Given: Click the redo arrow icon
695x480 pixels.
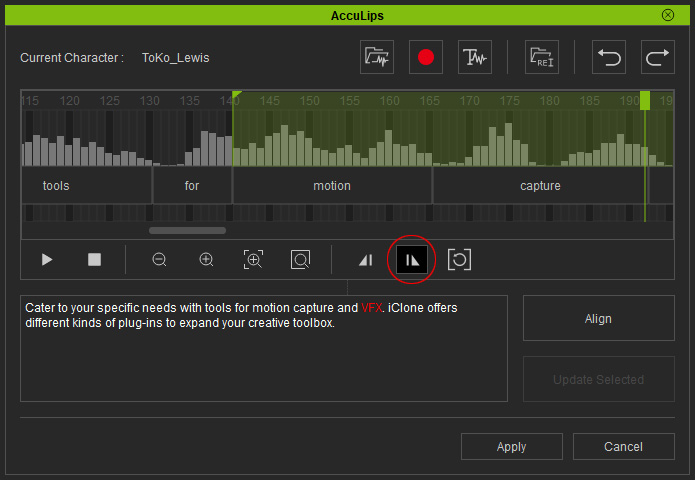Looking at the screenshot, I should (x=657, y=58).
